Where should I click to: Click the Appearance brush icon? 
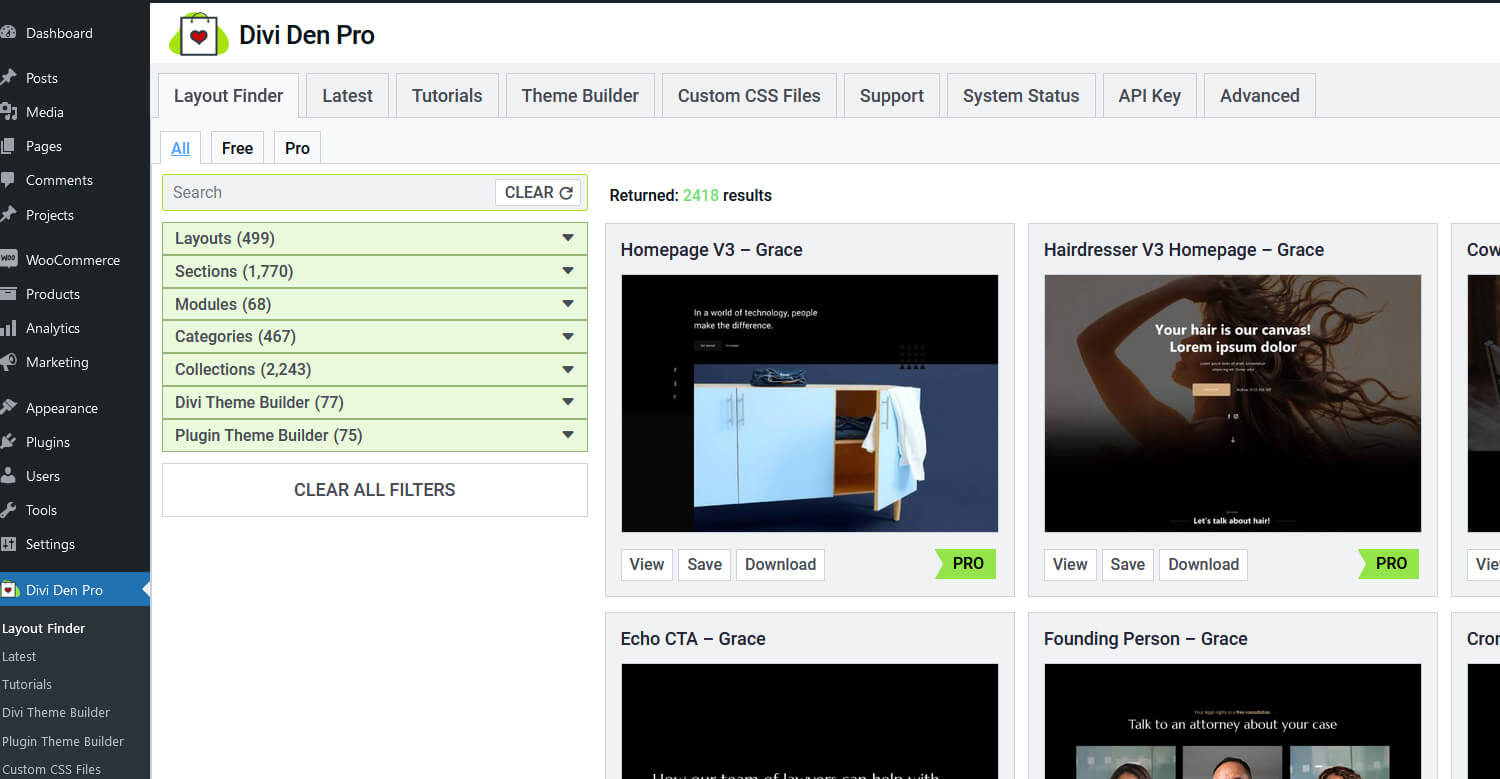click(x=8, y=408)
